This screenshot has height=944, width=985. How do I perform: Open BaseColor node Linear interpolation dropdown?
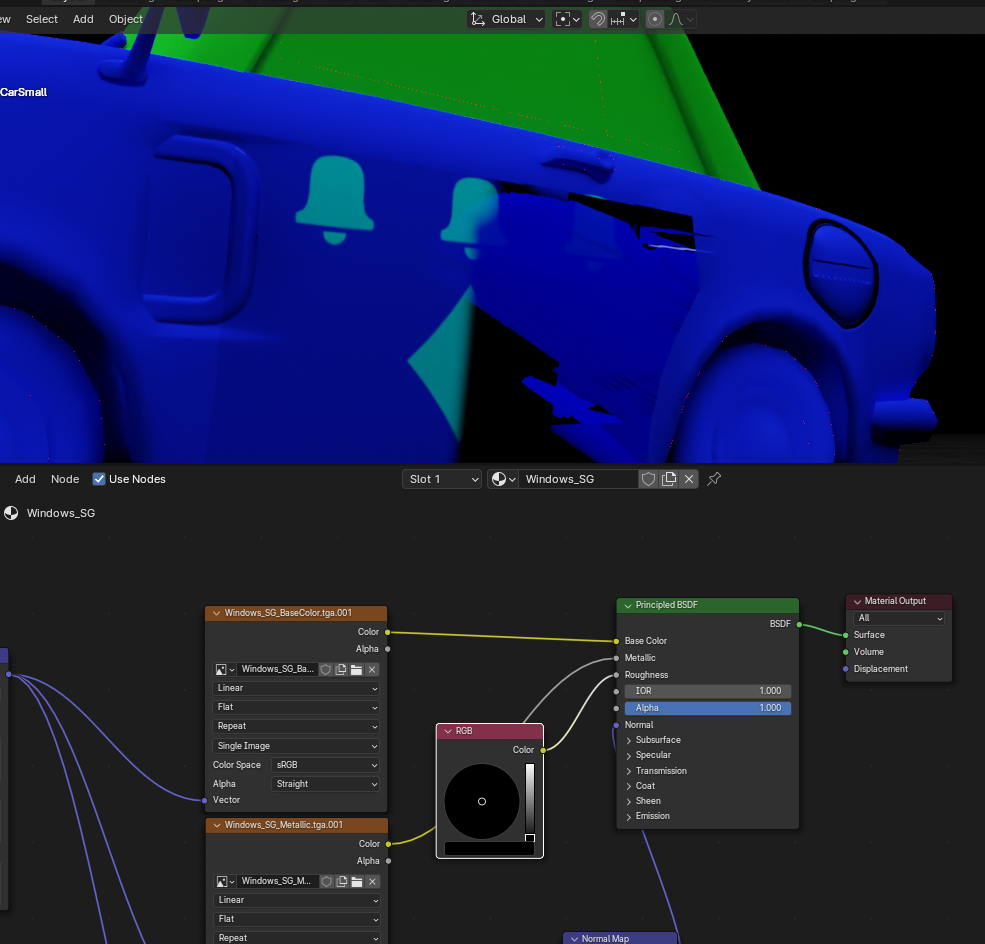point(297,688)
